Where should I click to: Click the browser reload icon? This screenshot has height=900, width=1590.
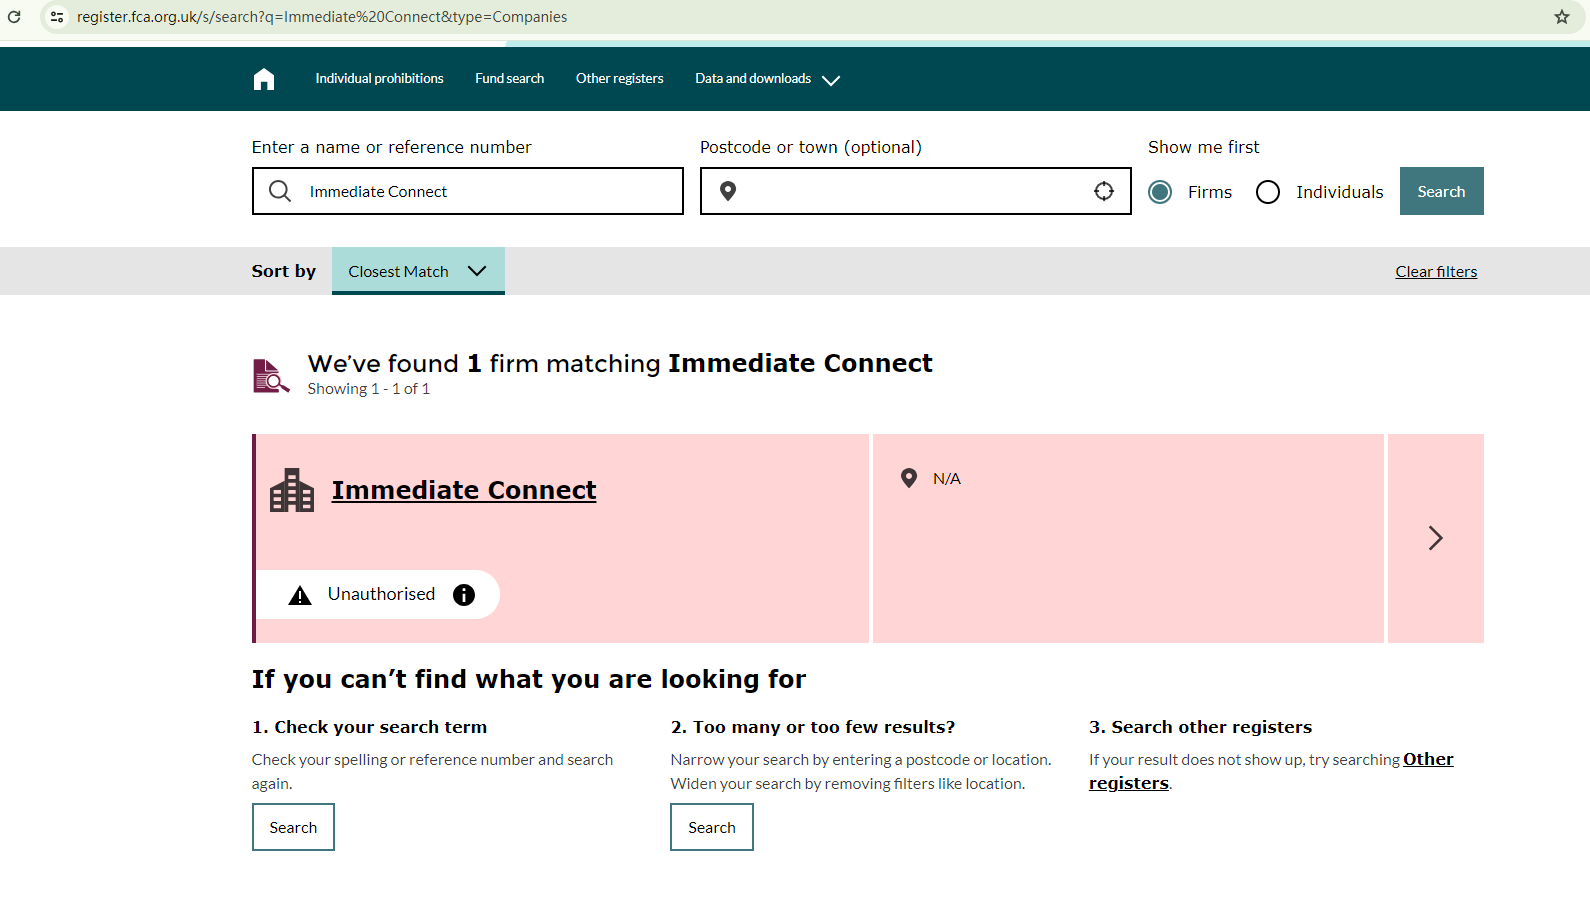pyautogui.click(x=14, y=17)
